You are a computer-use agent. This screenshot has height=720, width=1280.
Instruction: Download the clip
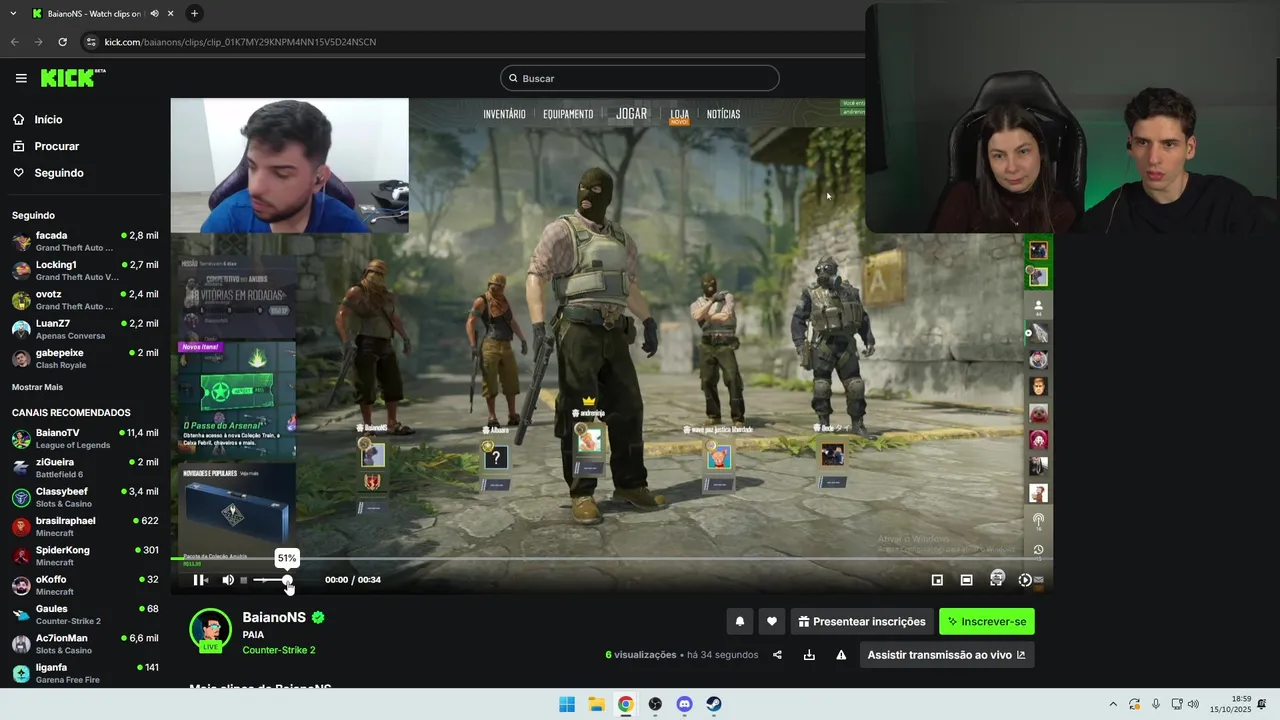pyautogui.click(x=809, y=655)
